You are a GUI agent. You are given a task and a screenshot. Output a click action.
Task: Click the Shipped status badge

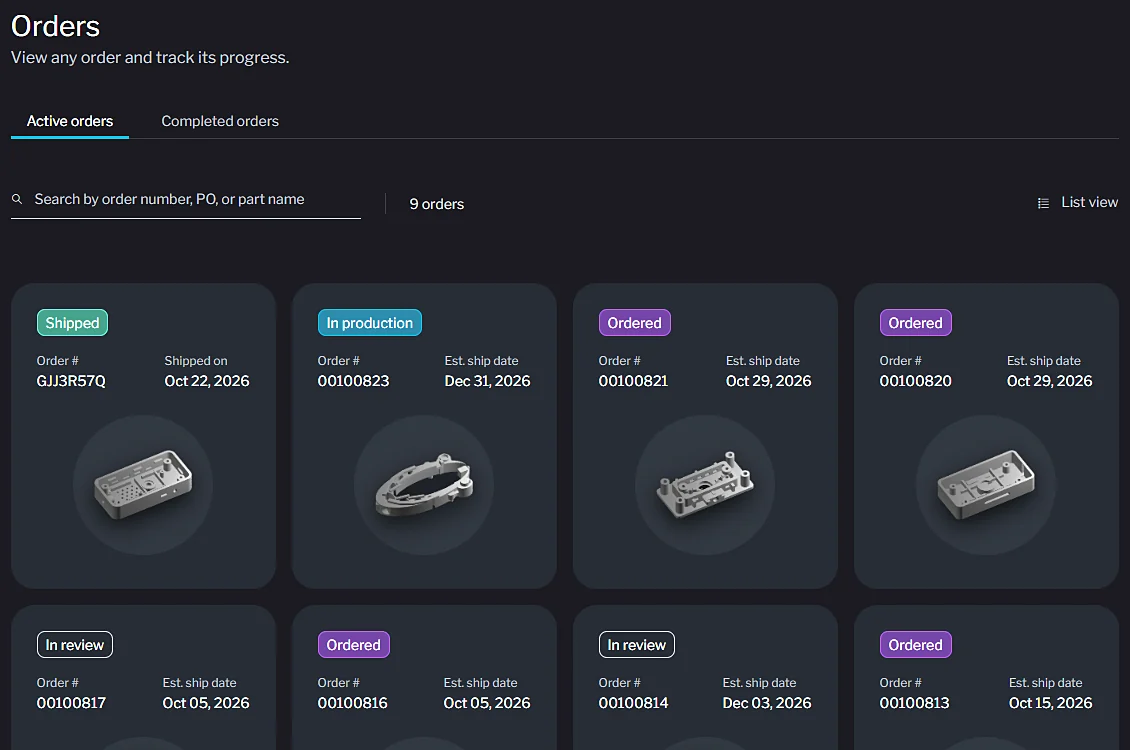72,323
